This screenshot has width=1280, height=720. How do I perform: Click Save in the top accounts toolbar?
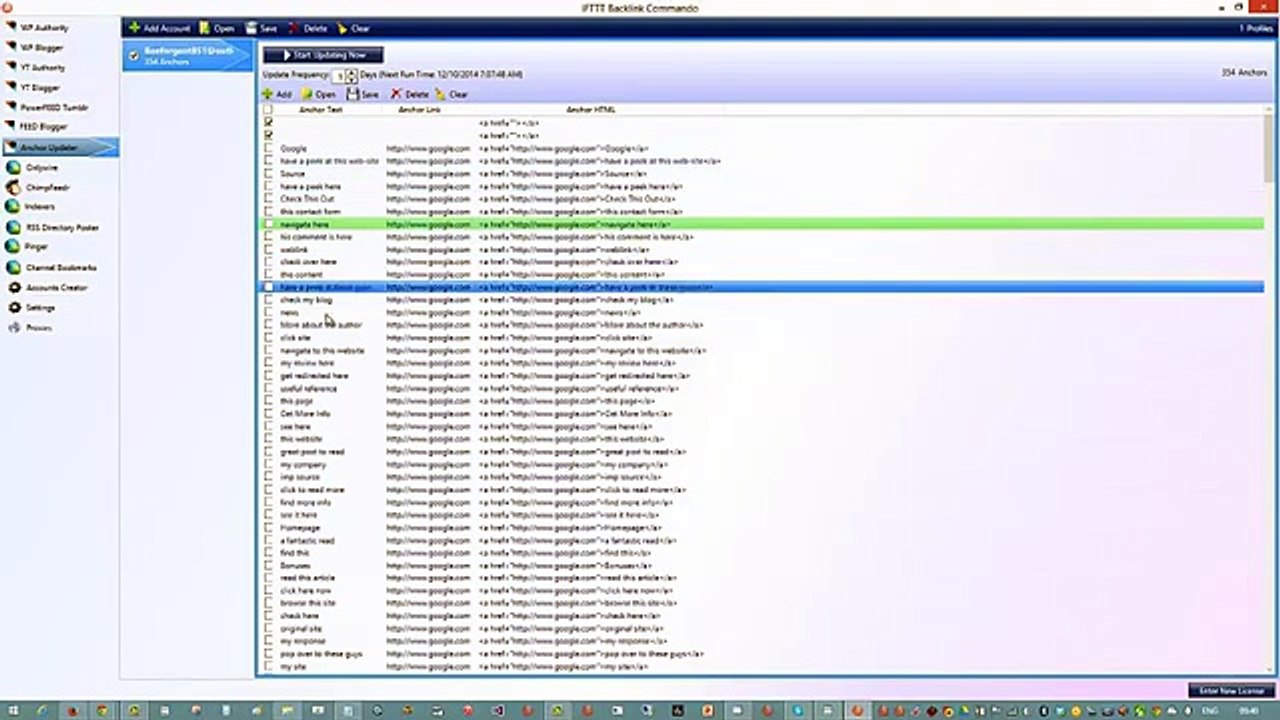point(261,28)
